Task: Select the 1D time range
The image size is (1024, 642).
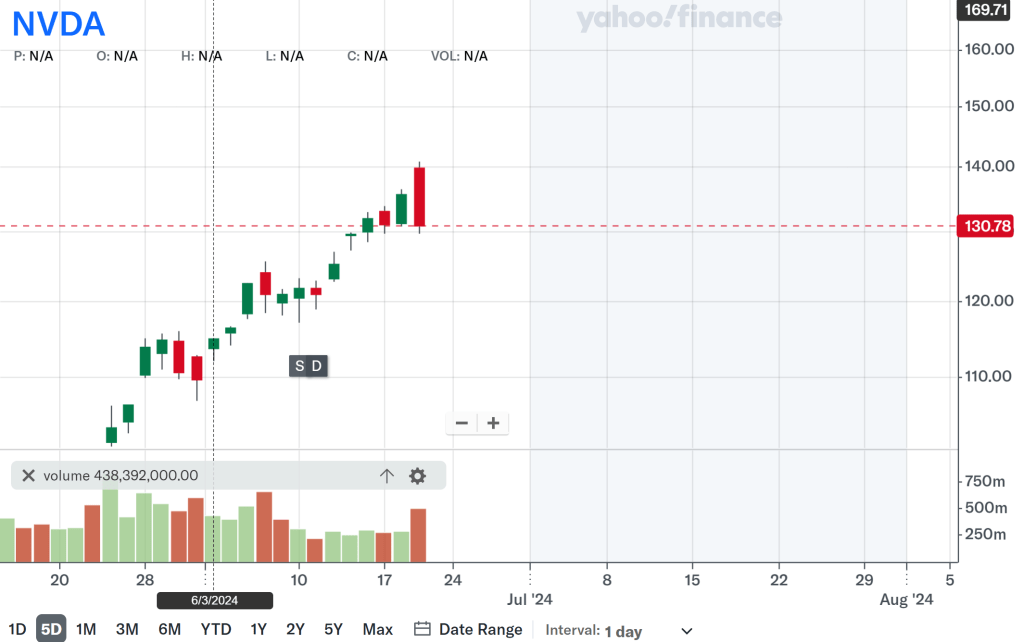Action: [x=17, y=629]
